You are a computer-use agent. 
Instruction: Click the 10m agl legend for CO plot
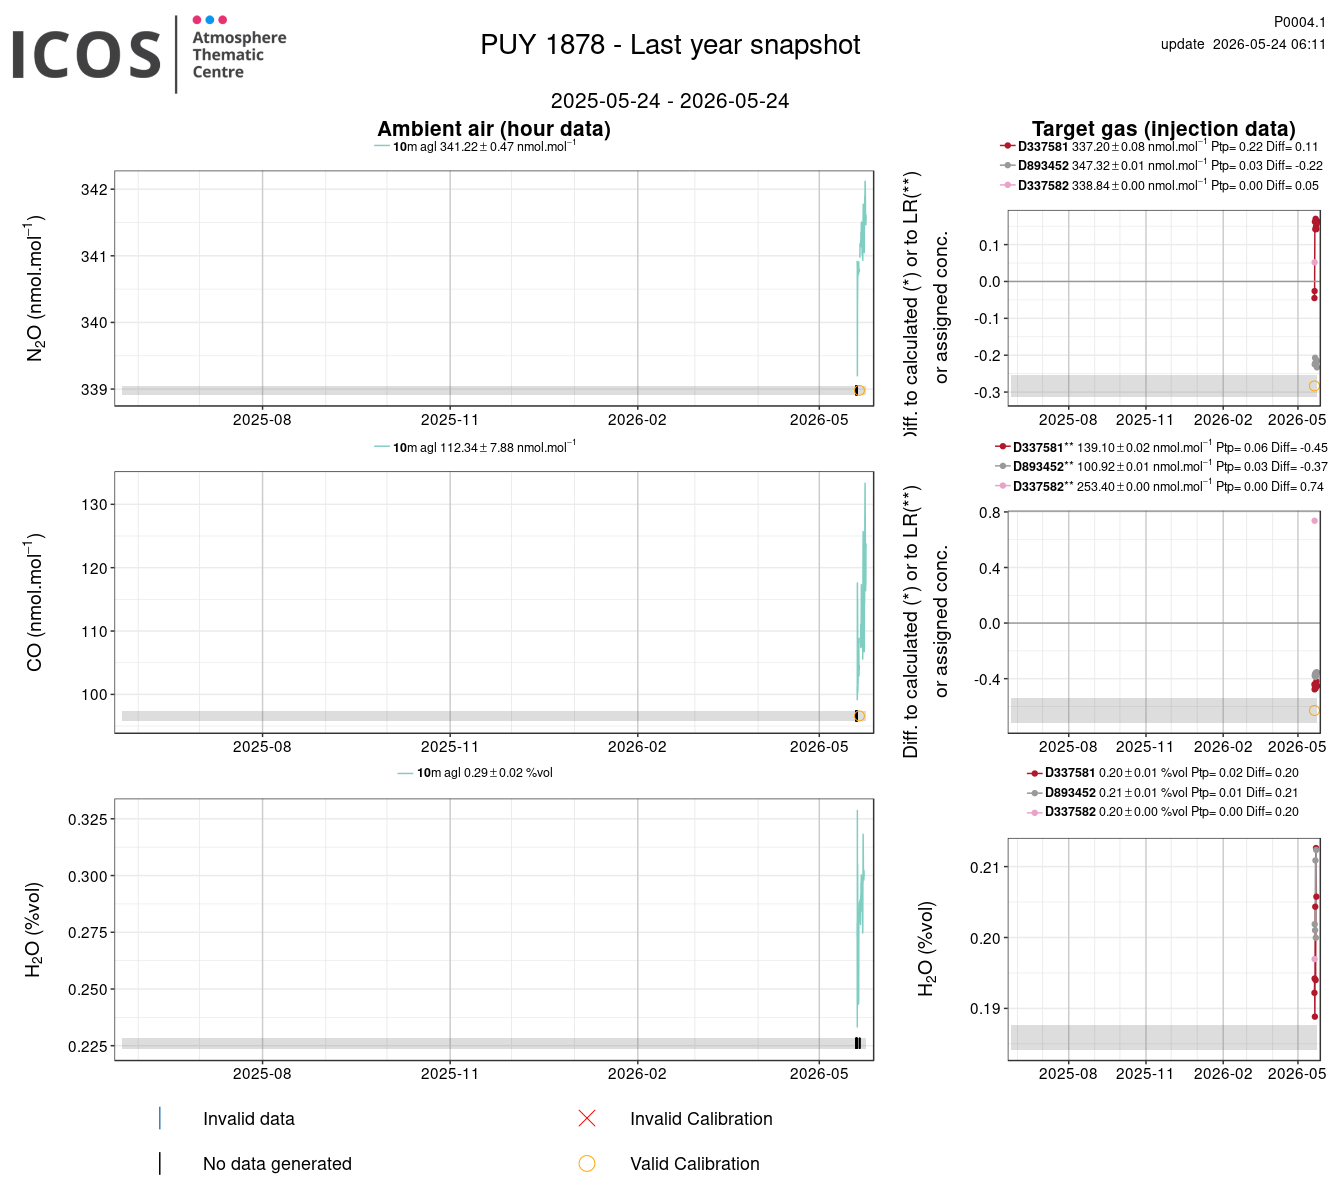[475, 447]
